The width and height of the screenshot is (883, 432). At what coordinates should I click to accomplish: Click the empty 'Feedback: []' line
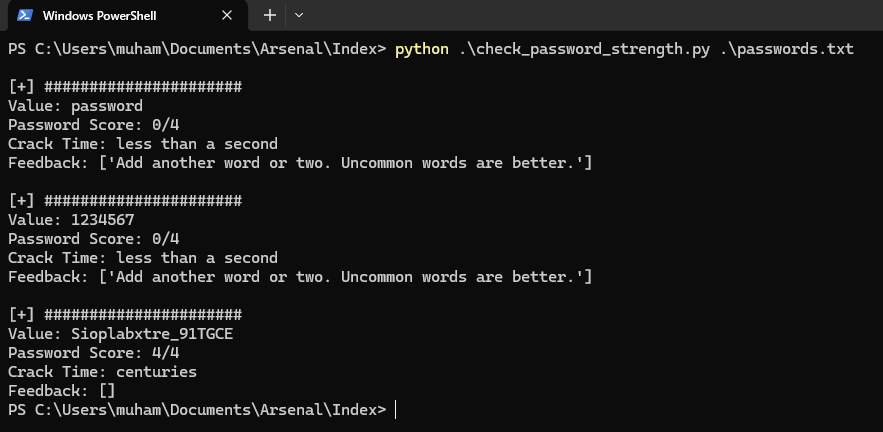62,391
